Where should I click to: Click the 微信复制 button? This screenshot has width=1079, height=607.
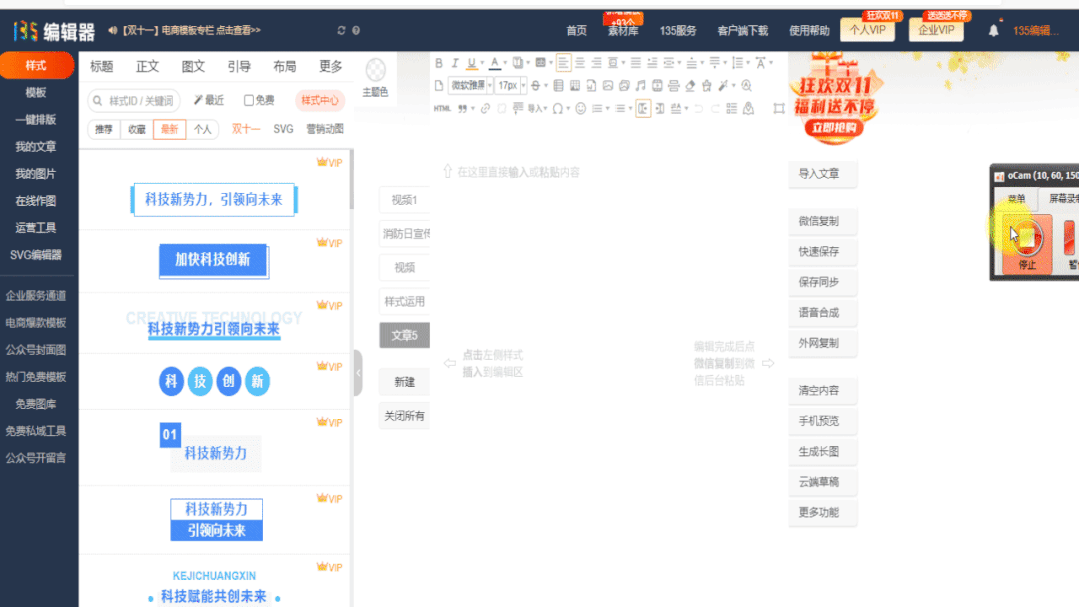(x=822, y=222)
